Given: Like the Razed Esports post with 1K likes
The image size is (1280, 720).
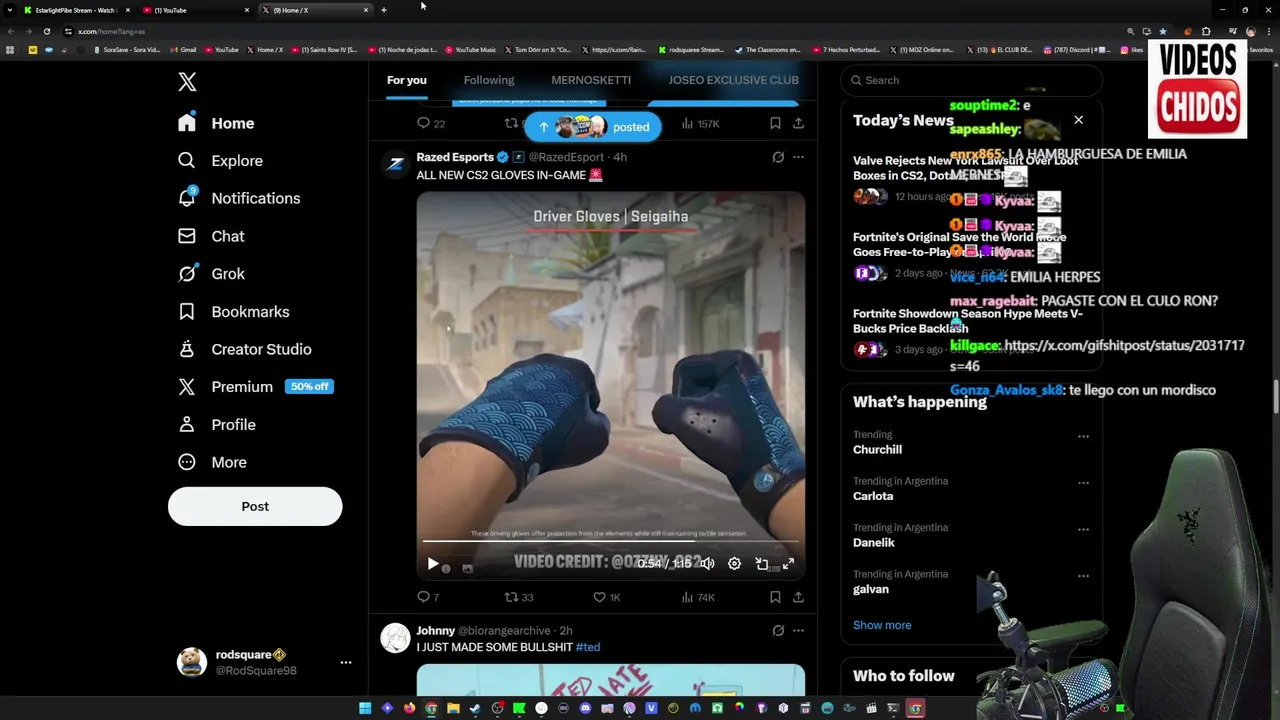Looking at the screenshot, I should 606,597.
